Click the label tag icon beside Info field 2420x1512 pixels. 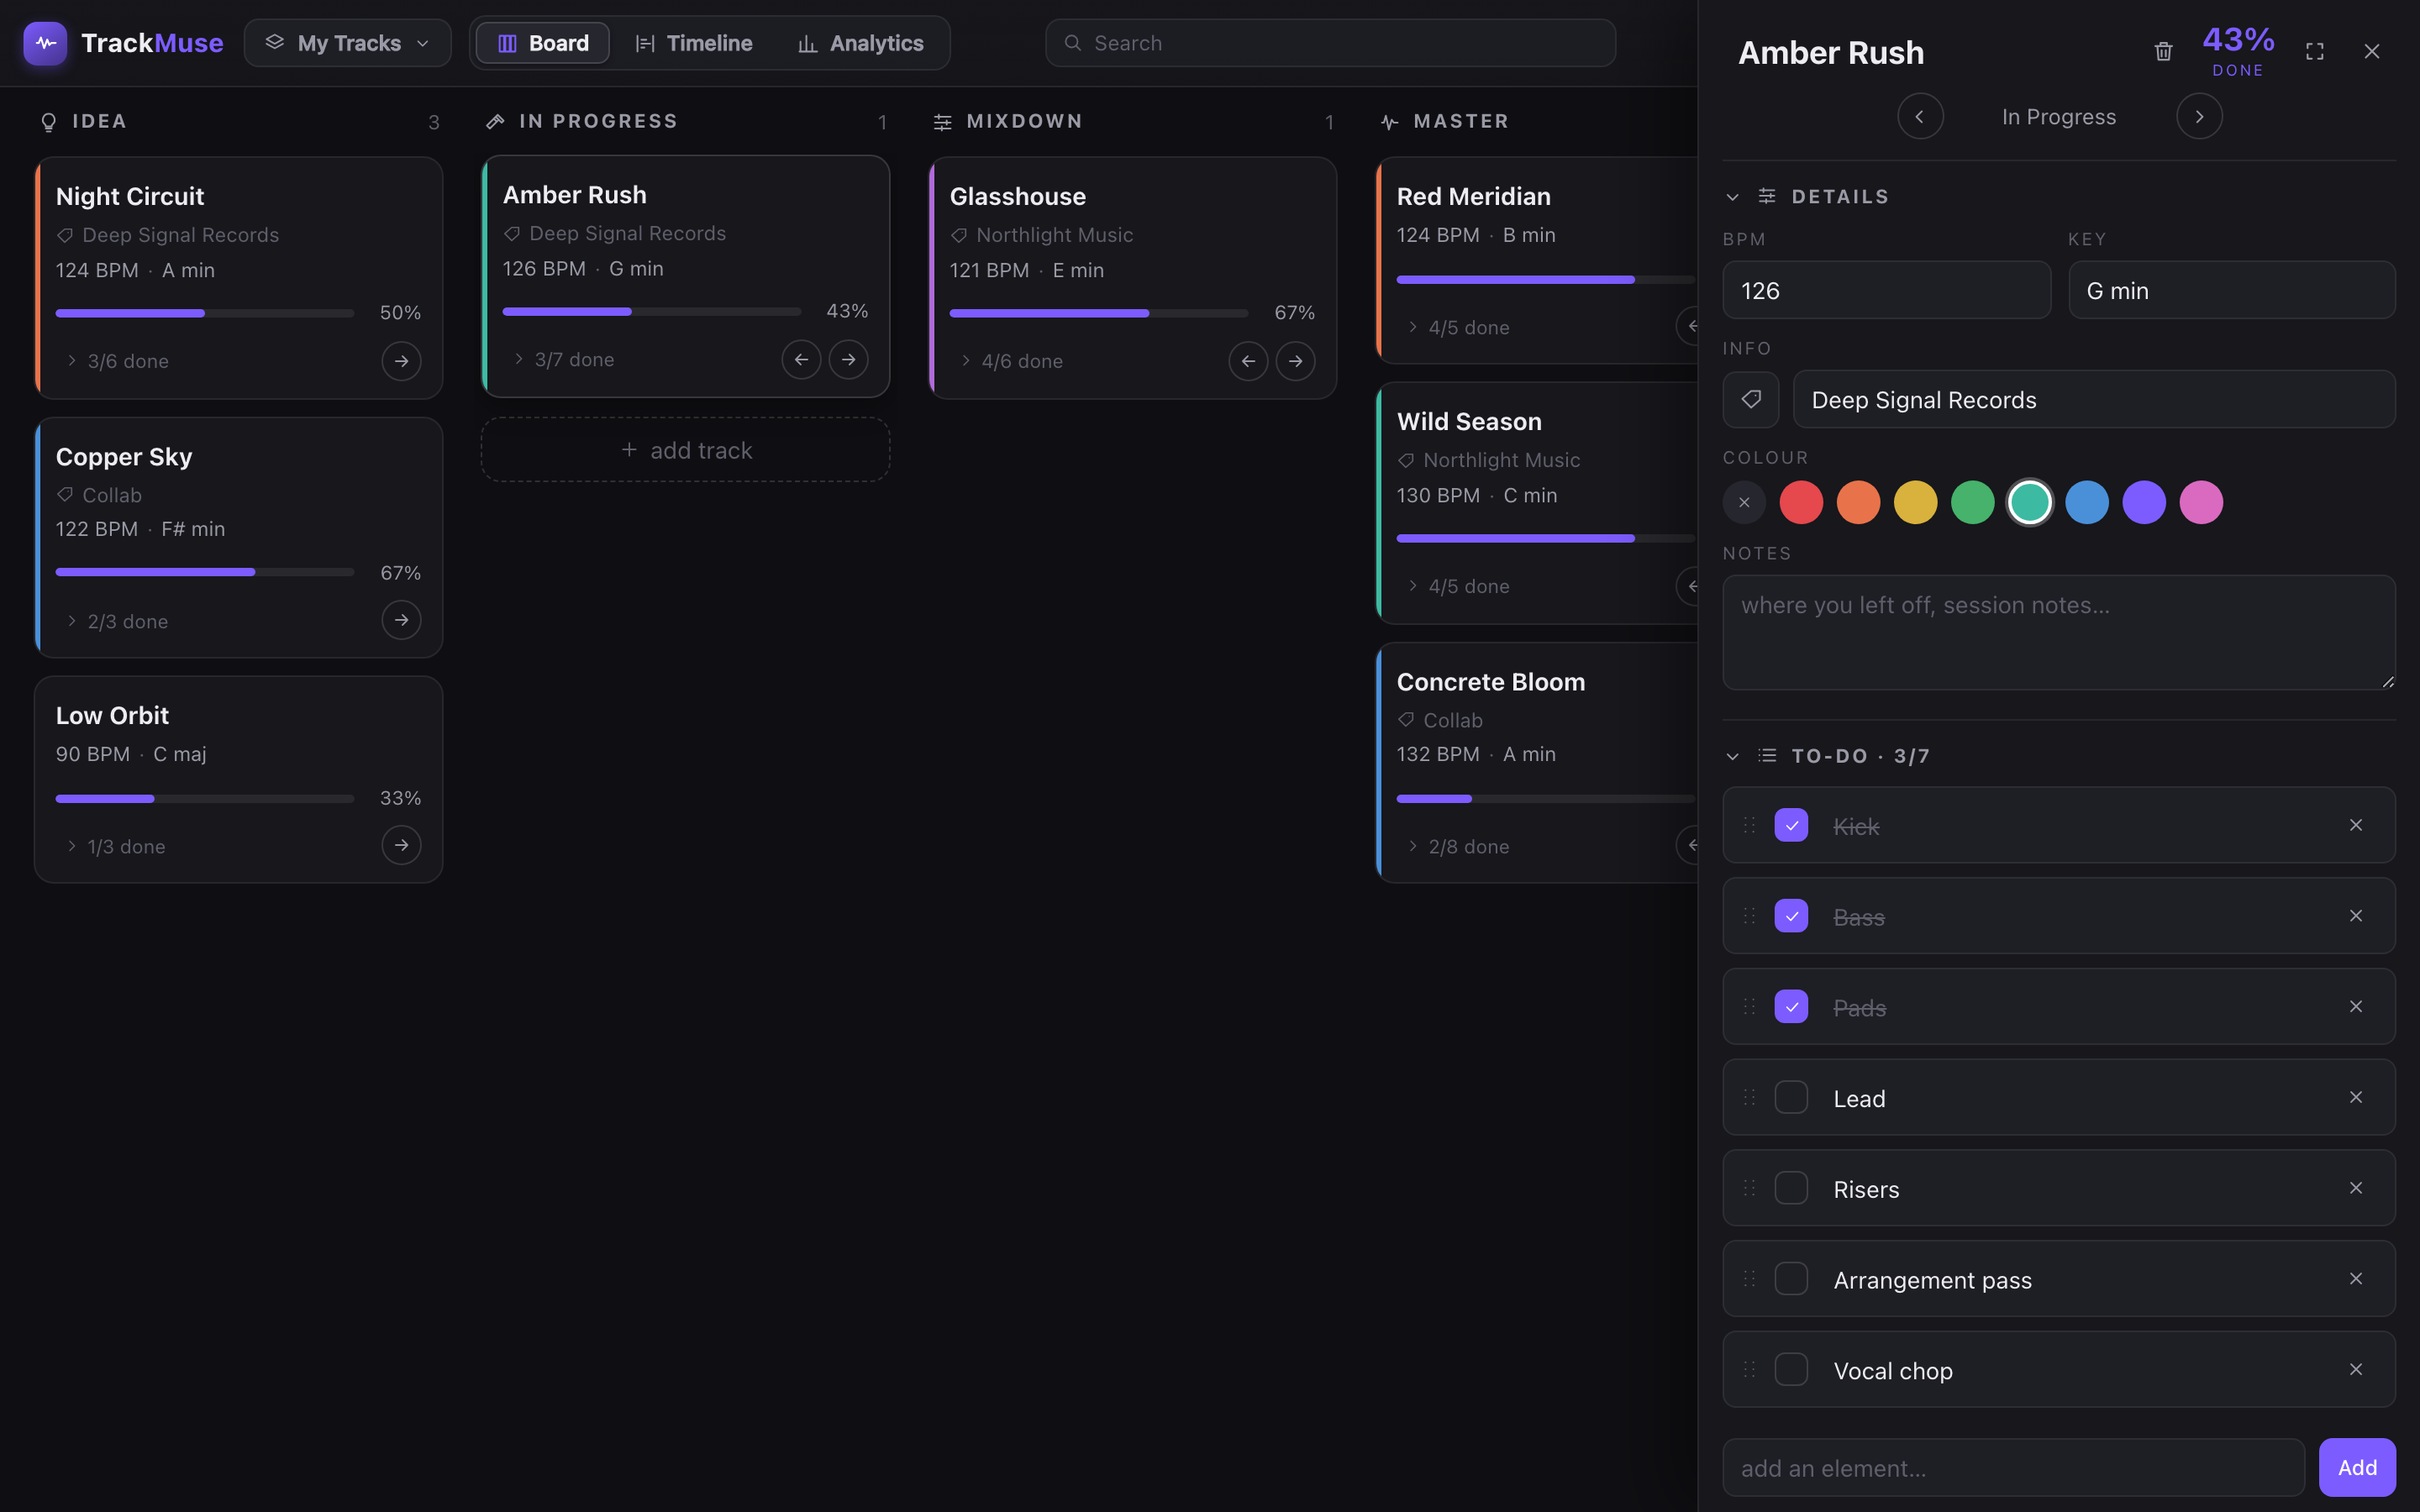[x=1750, y=399]
